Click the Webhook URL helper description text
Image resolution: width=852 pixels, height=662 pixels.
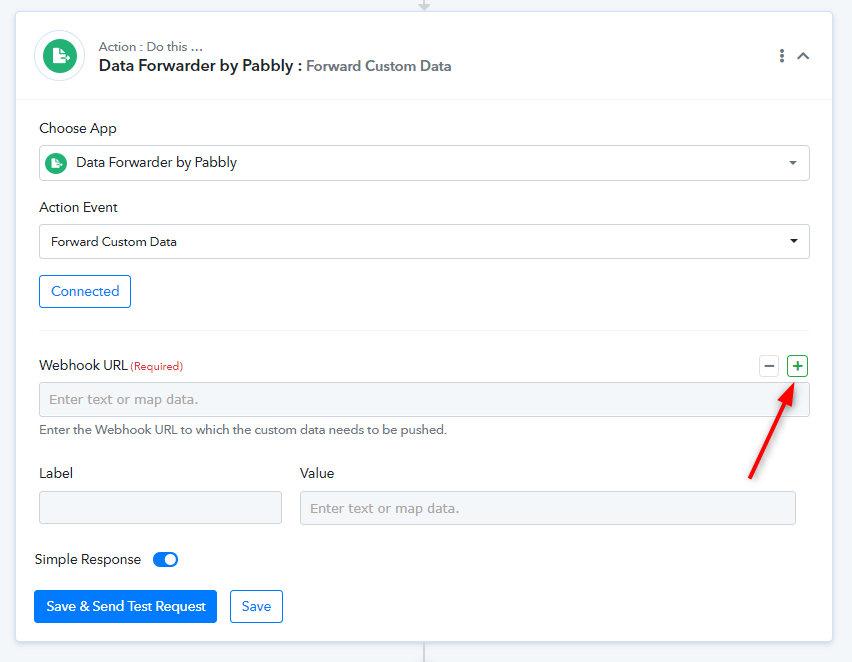pos(243,429)
